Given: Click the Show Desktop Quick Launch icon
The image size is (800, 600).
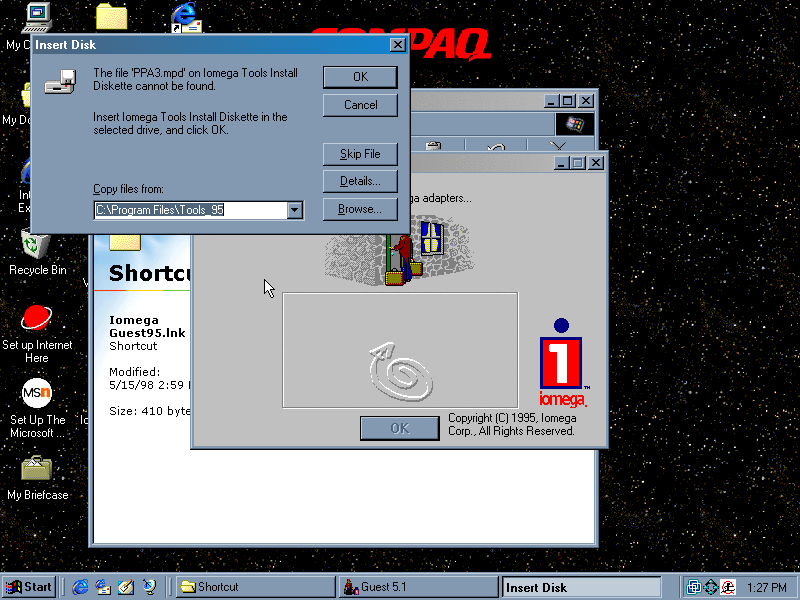Looking at the screenshot, I should 126,587.
